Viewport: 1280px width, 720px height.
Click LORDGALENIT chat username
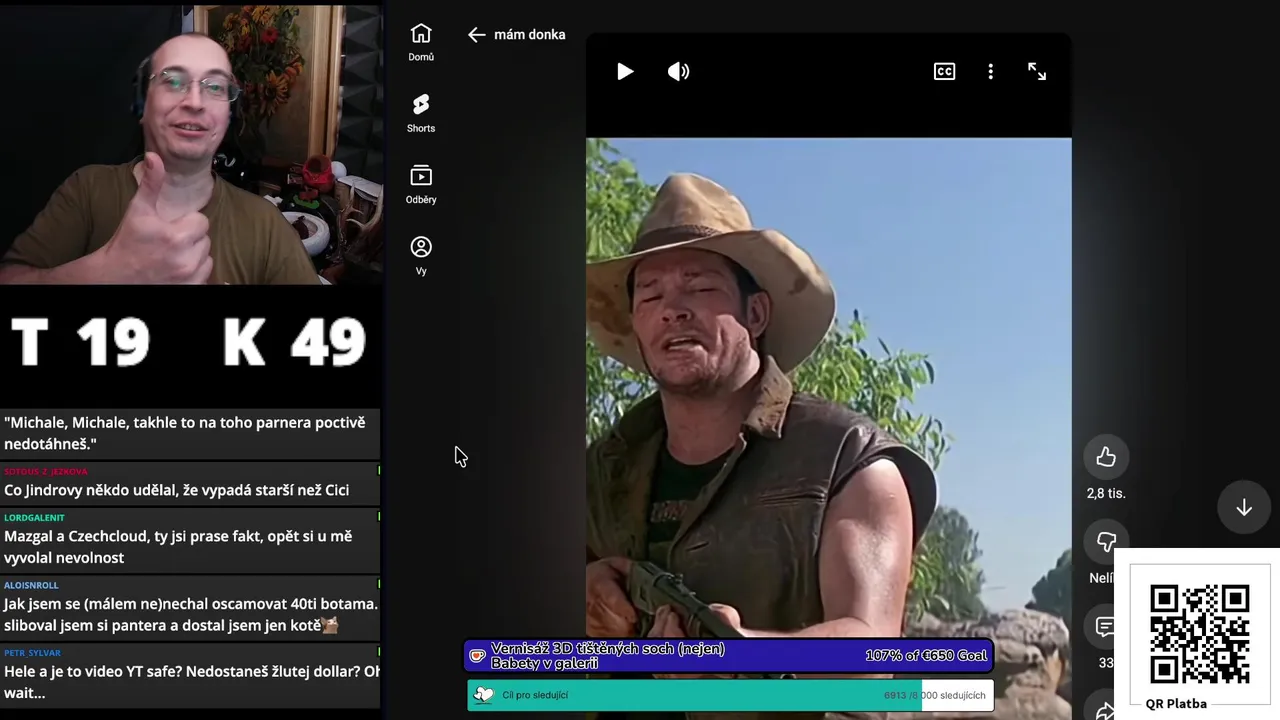coord(34,518)
